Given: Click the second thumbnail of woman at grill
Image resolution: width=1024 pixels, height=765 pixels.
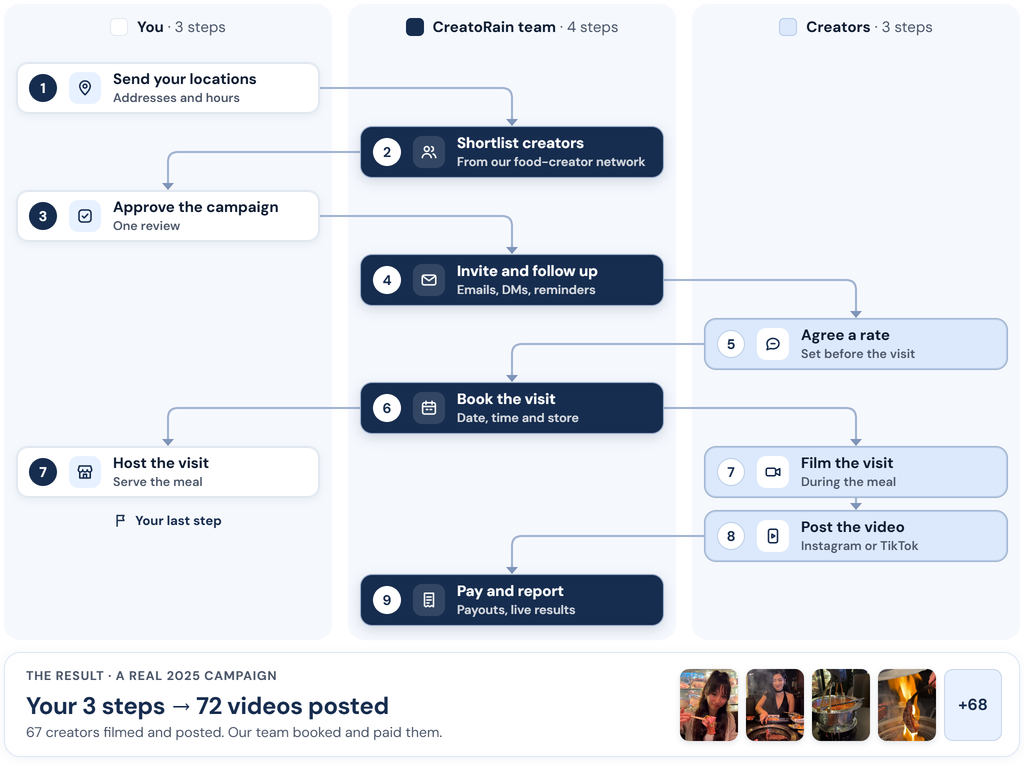Looking at the screenshot, I should coord(775,705).
